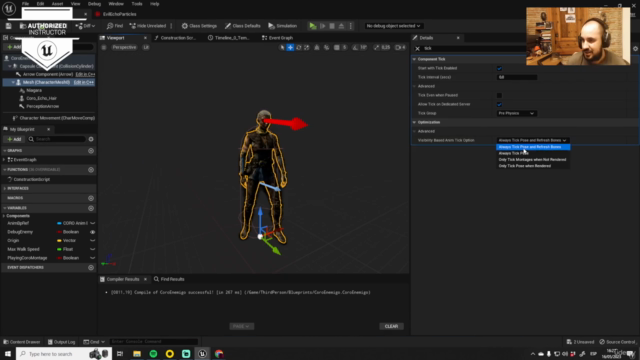Screen dimensions: 640x360
Task: Select the rotate gizmo tool in viewport
Action: pyautogui.click(x=298, y=47)
